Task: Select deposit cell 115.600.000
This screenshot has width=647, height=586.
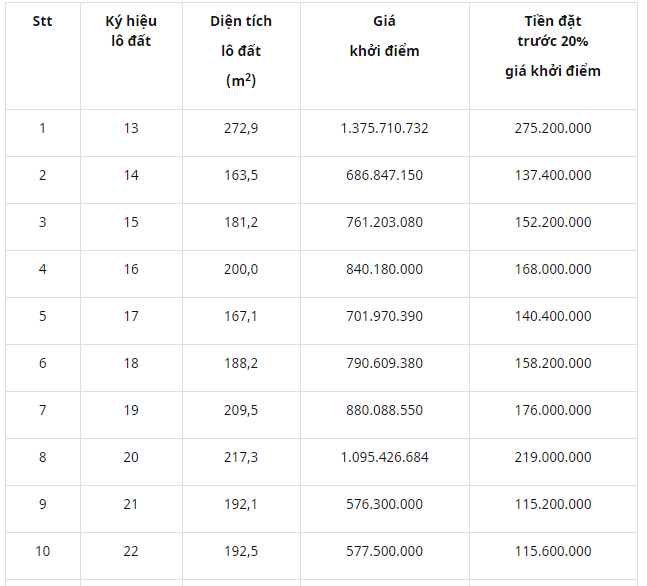Action: coord(553,552)
